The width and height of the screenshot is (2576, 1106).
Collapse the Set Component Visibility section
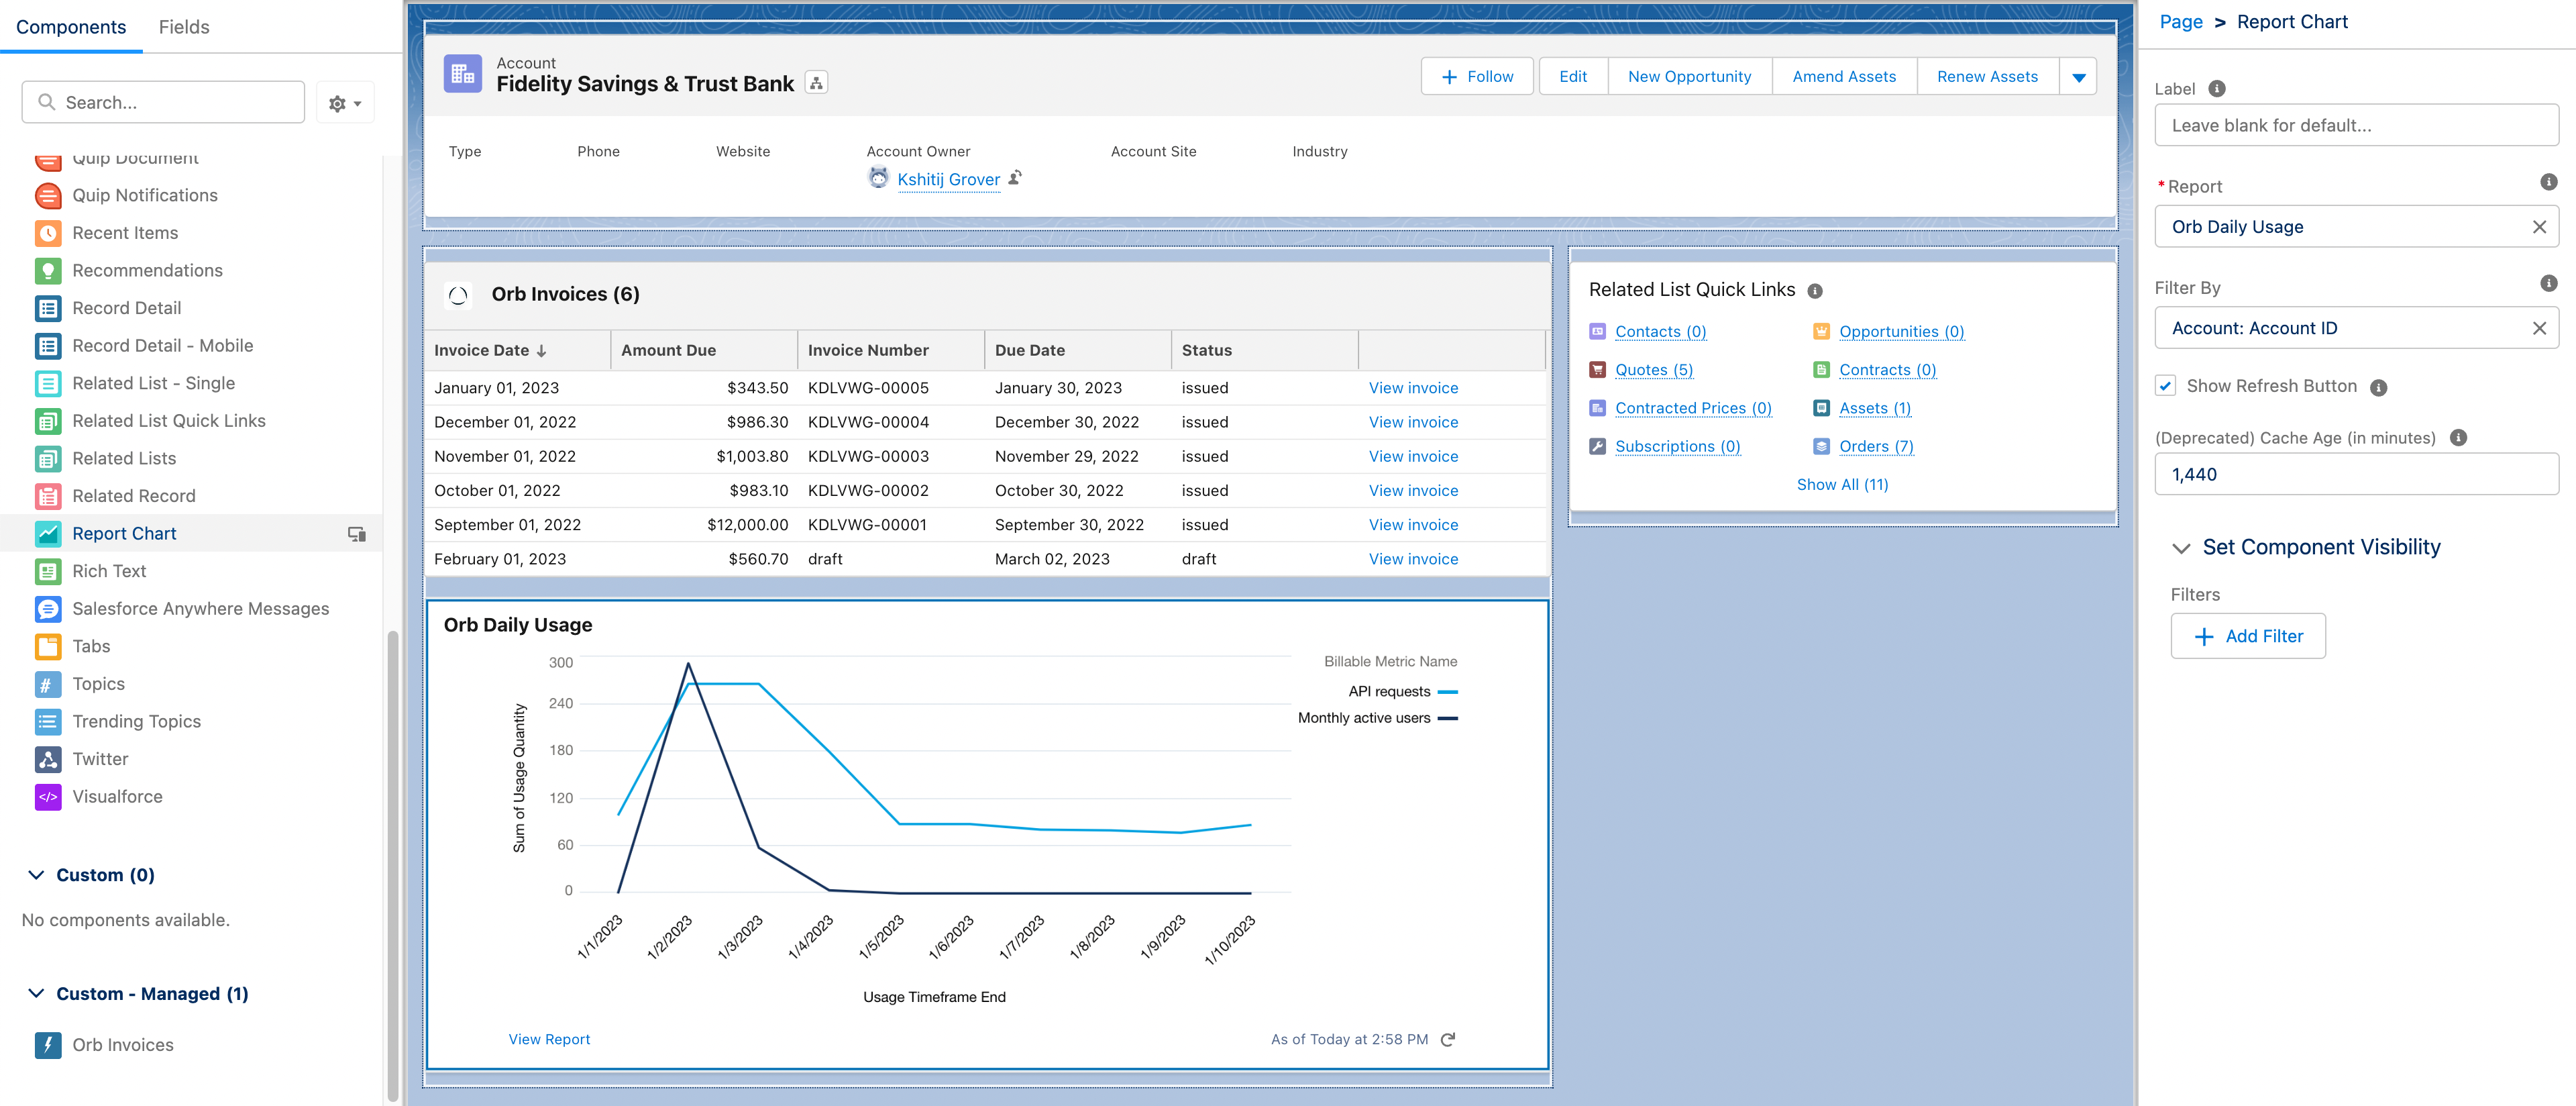pyautogui.click(x=2181, y=548)
